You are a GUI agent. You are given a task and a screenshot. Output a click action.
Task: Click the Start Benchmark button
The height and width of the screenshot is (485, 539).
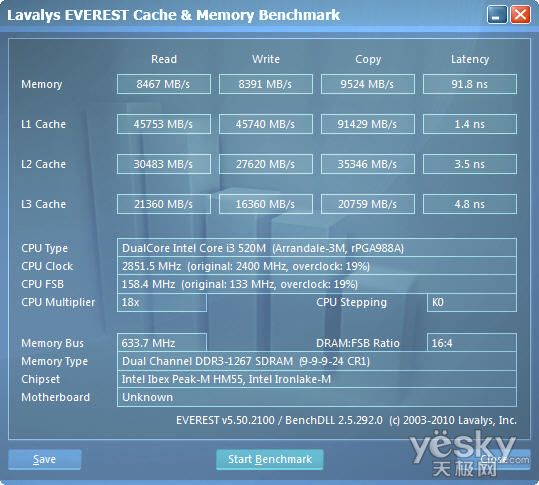[270, 459]
